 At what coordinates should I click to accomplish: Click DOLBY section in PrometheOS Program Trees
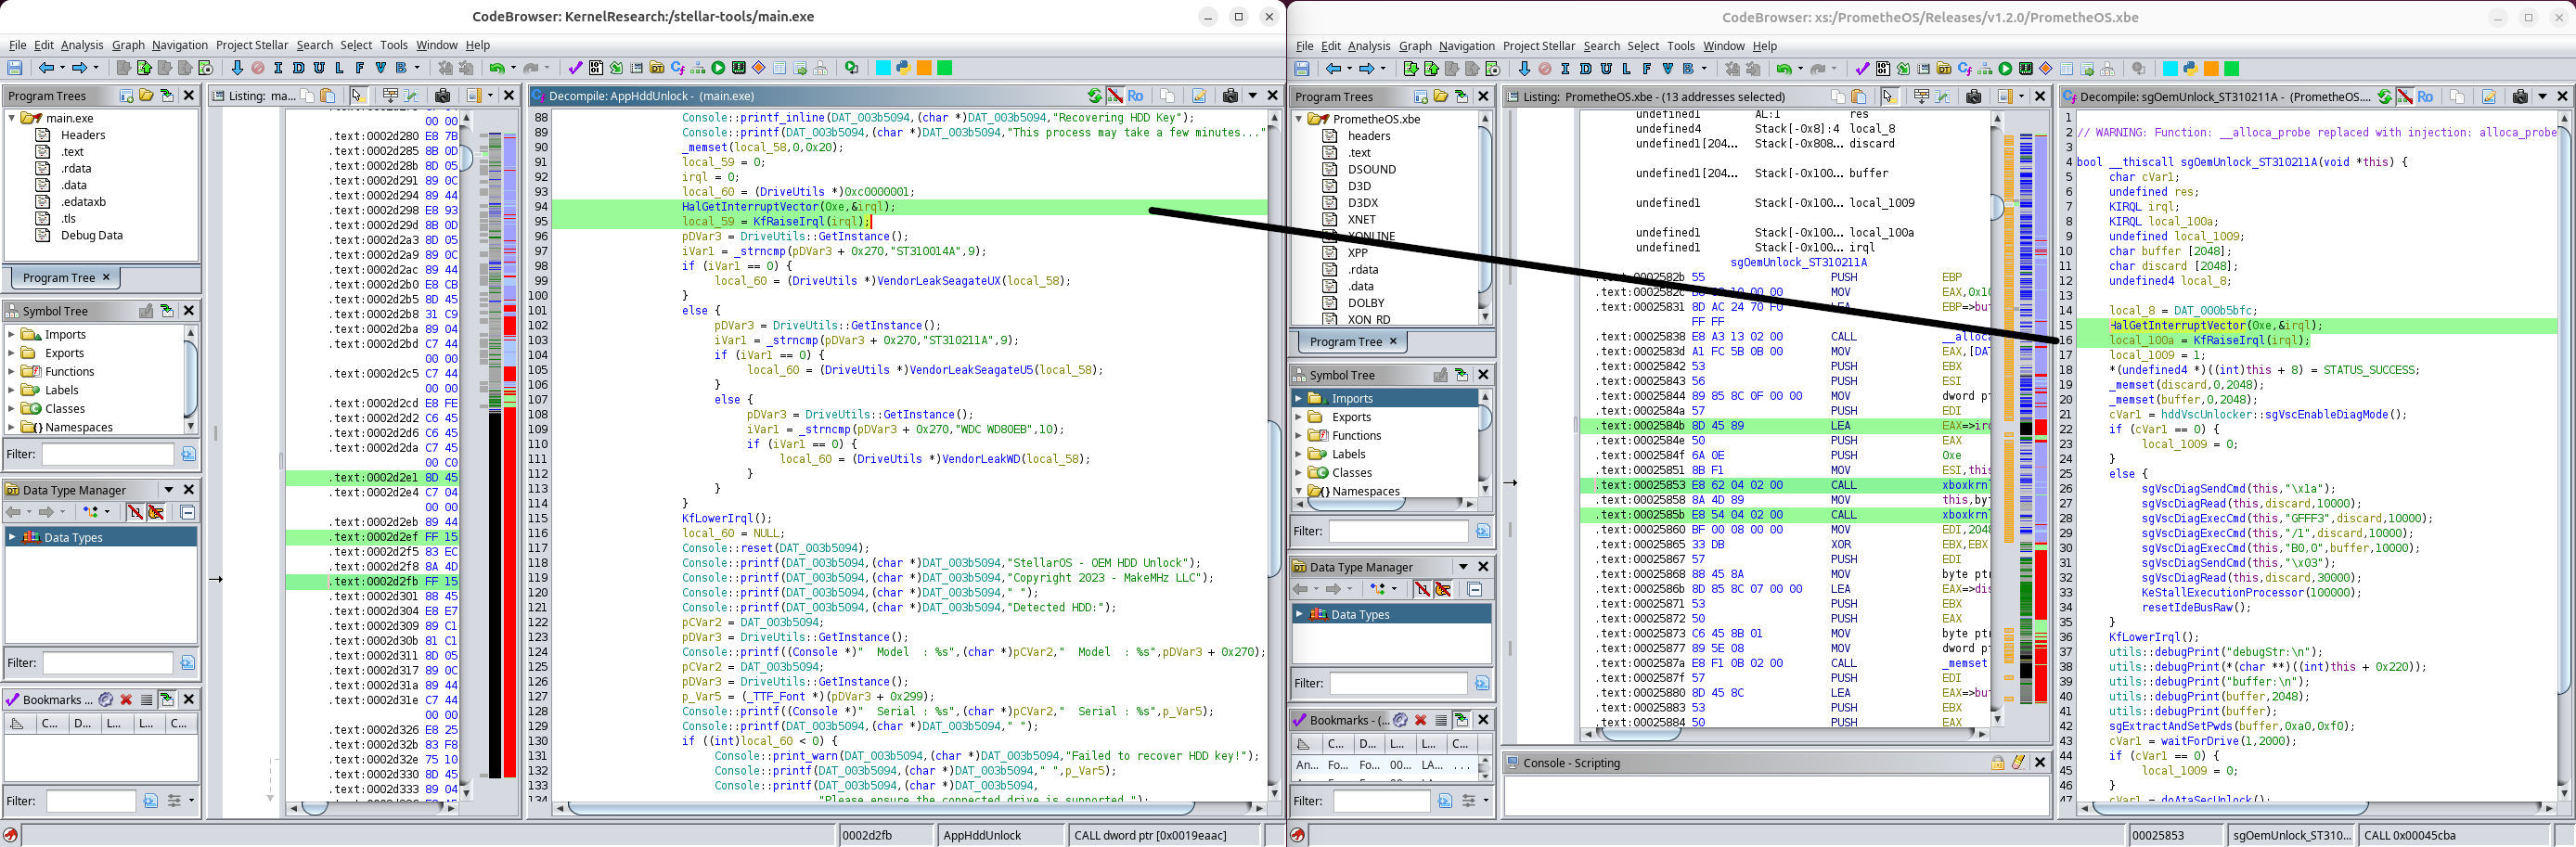tap(1365, 303)
